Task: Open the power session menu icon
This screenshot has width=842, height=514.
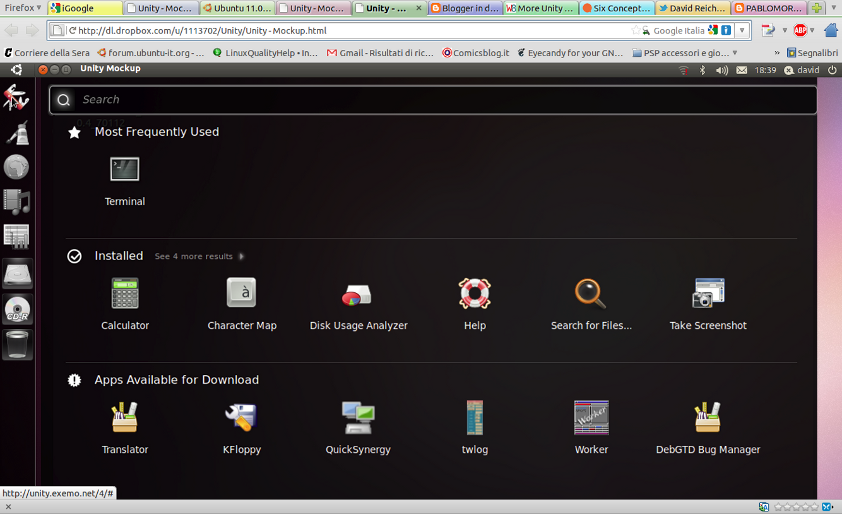Action: coord(832,70)
